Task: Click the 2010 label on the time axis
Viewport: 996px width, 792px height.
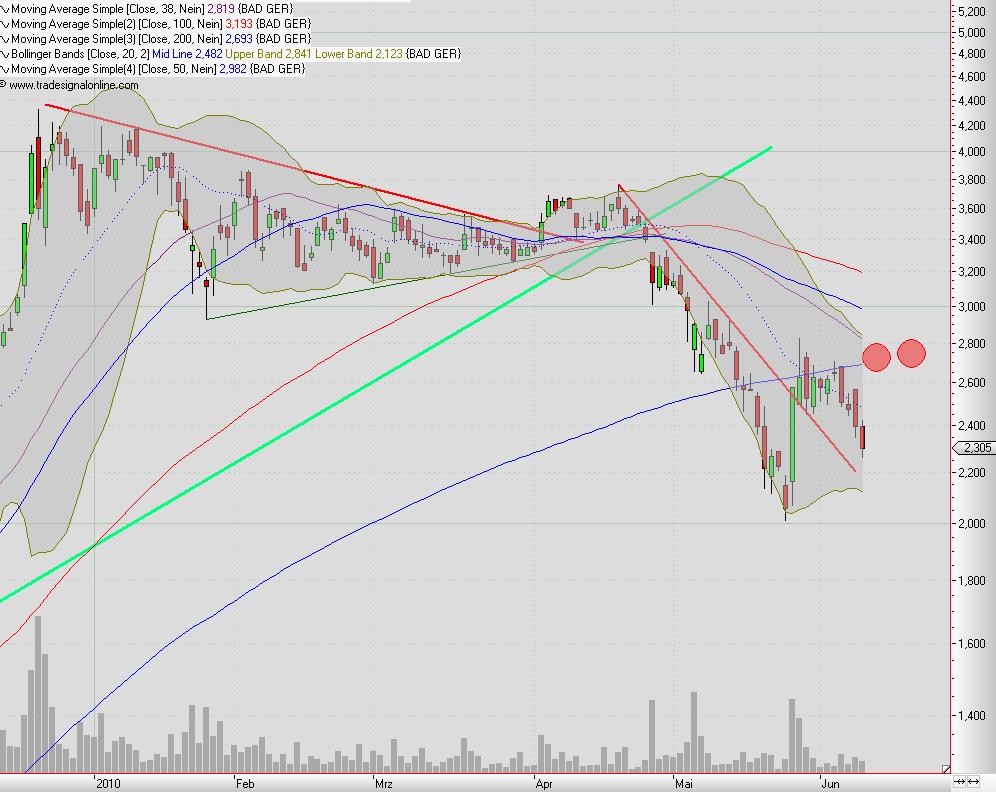Action: (107, 784)
